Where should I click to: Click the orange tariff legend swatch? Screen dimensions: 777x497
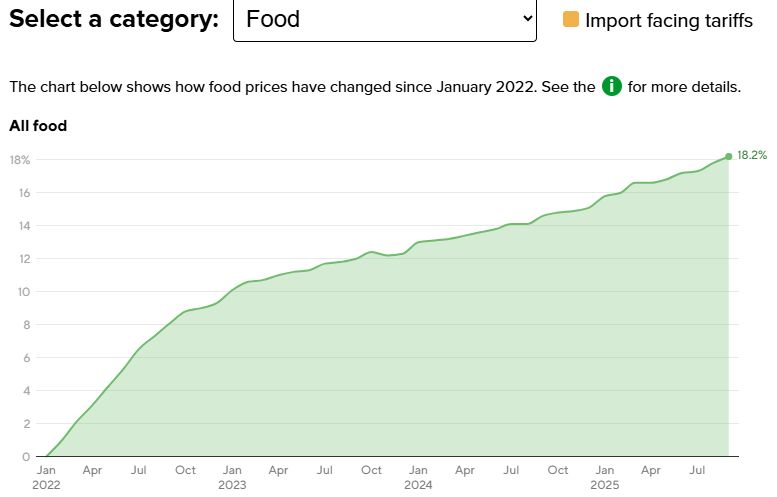pos(571,19)
